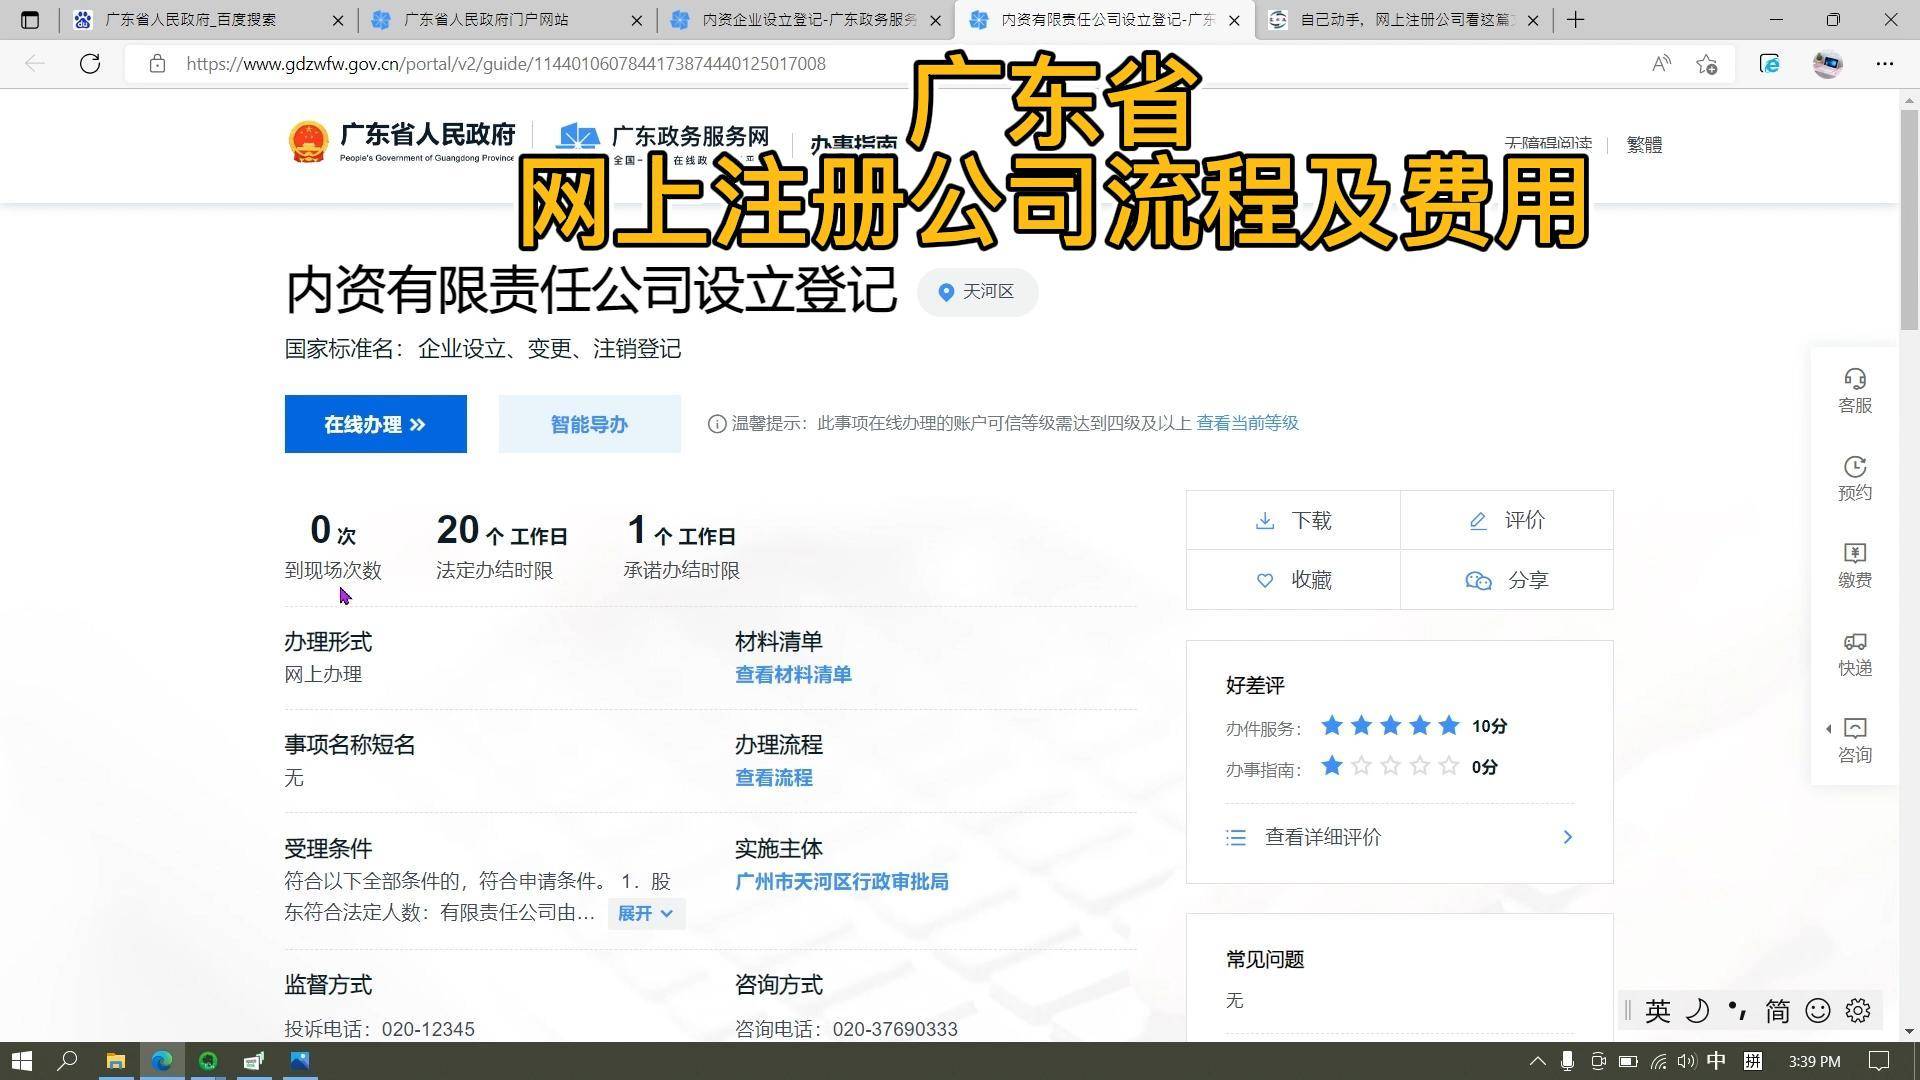Toggle IME moon mode icon
The height and width of the screenshot is (1080, 1920).
pyautogui.click(x=1697, y=1011)
